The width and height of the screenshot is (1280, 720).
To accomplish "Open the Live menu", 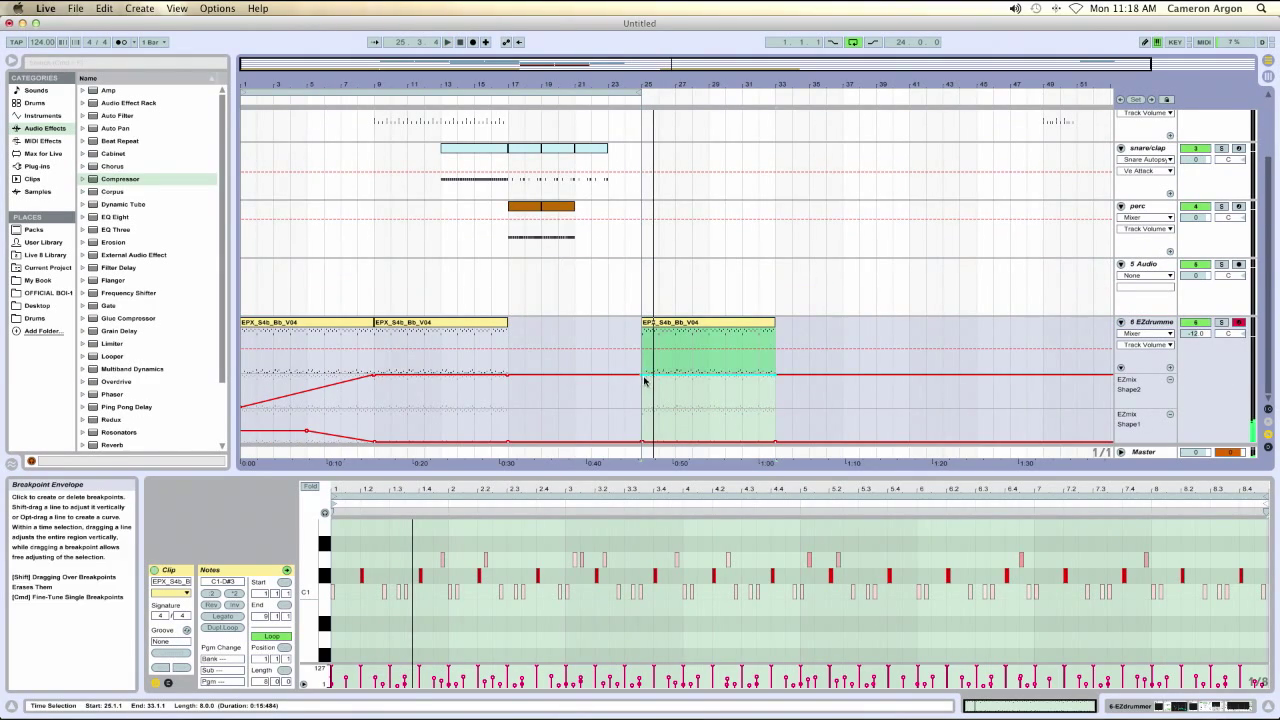I will point(46,8).
